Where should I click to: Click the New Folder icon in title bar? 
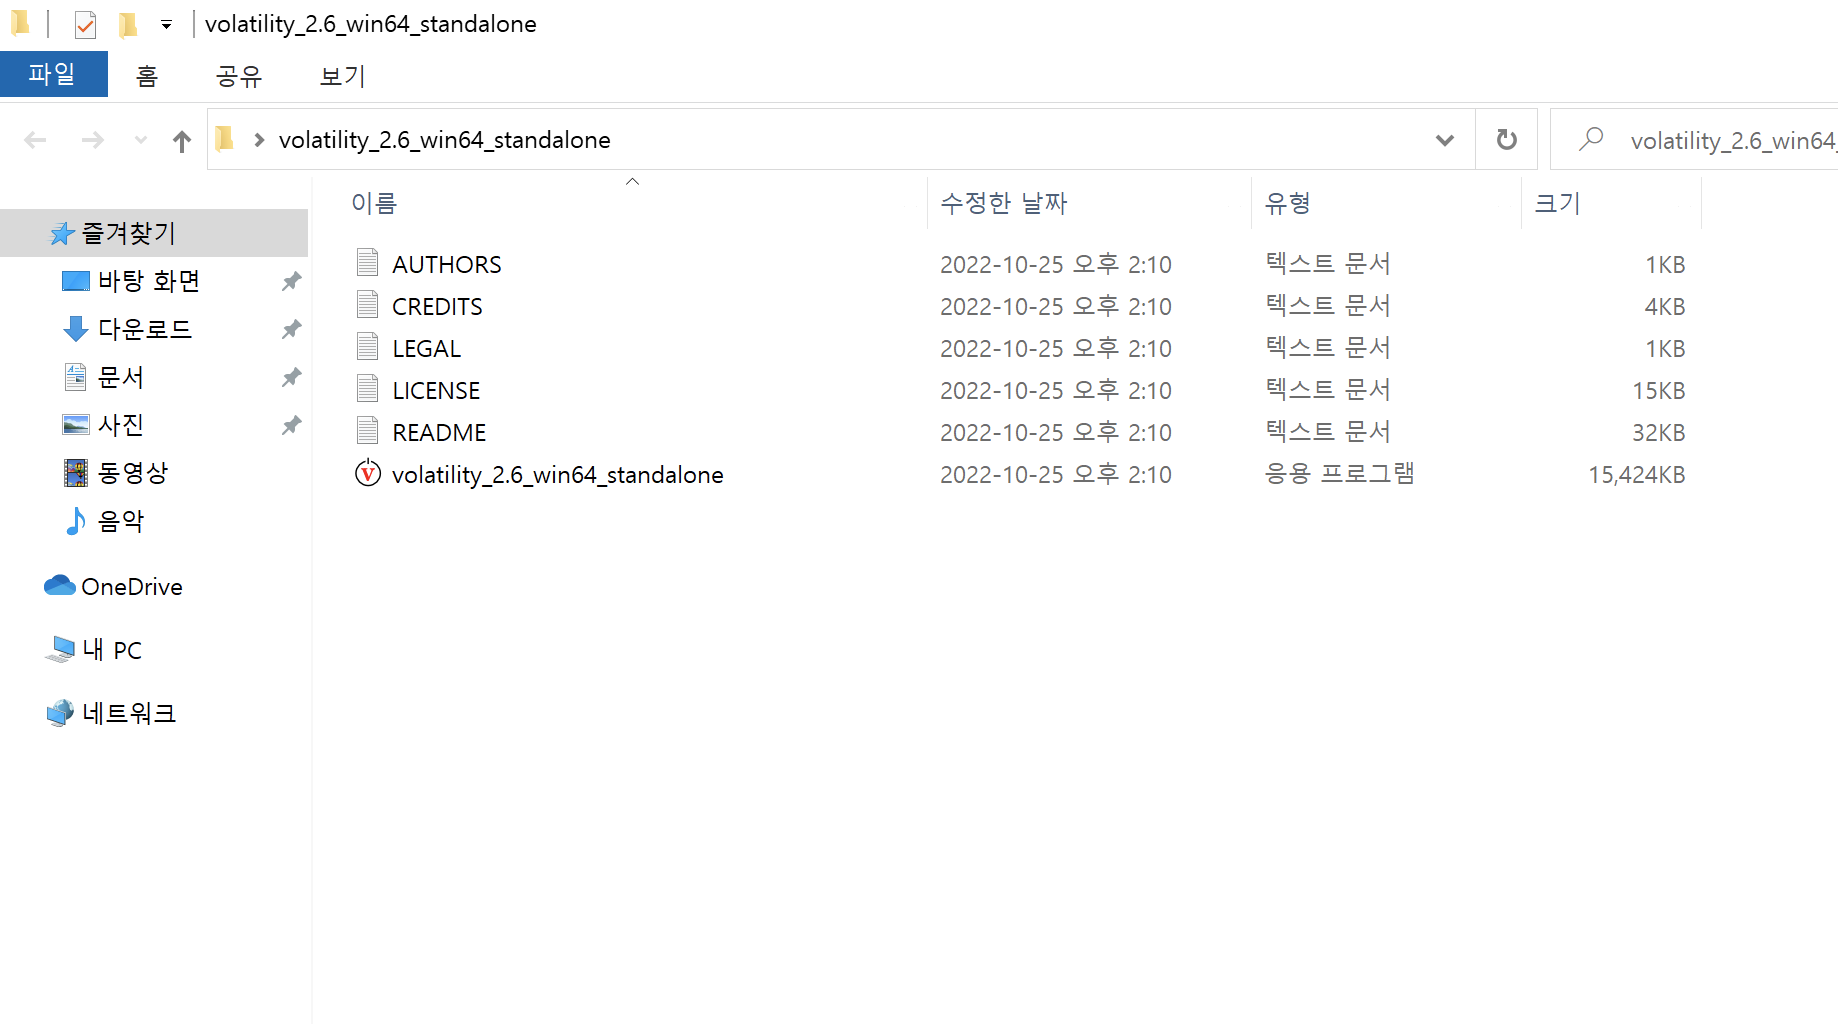[127, 24]
